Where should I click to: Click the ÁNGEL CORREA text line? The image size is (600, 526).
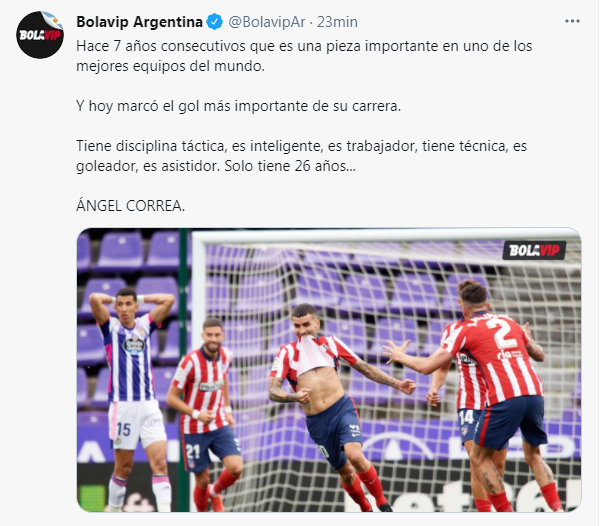tap(130, 206)
